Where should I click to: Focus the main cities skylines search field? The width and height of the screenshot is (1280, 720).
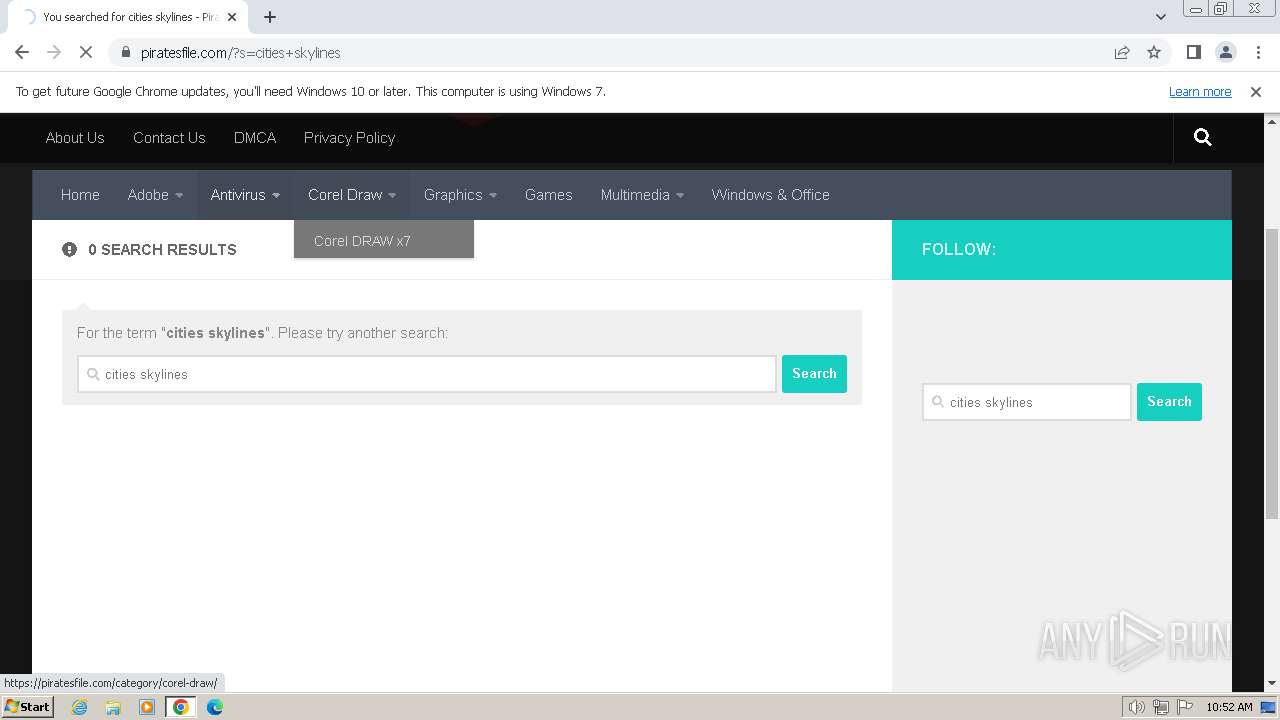[x=427, y=374]
